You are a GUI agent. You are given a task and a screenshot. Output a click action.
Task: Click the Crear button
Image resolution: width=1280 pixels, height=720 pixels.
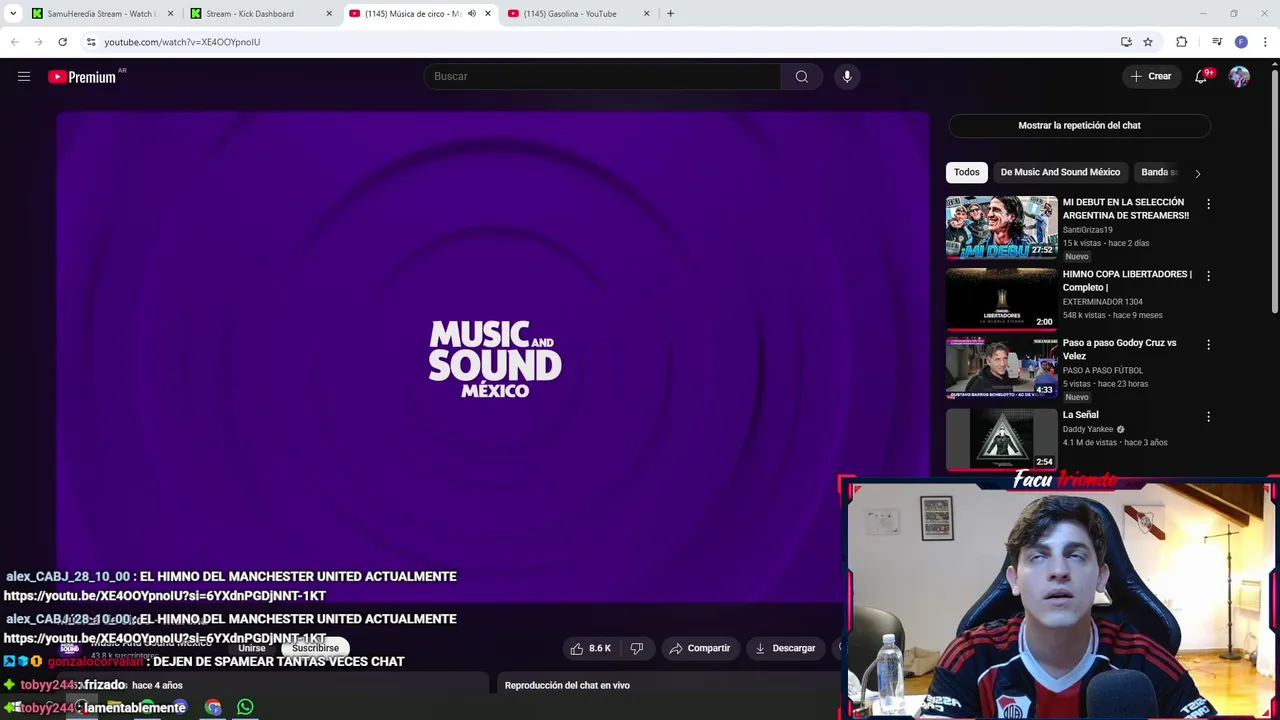click(1150, 76)
